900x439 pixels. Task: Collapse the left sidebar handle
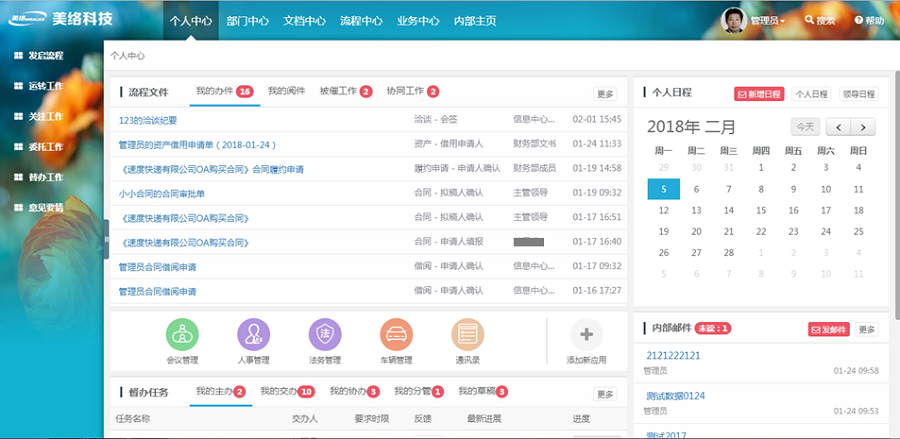click(105, 239)
